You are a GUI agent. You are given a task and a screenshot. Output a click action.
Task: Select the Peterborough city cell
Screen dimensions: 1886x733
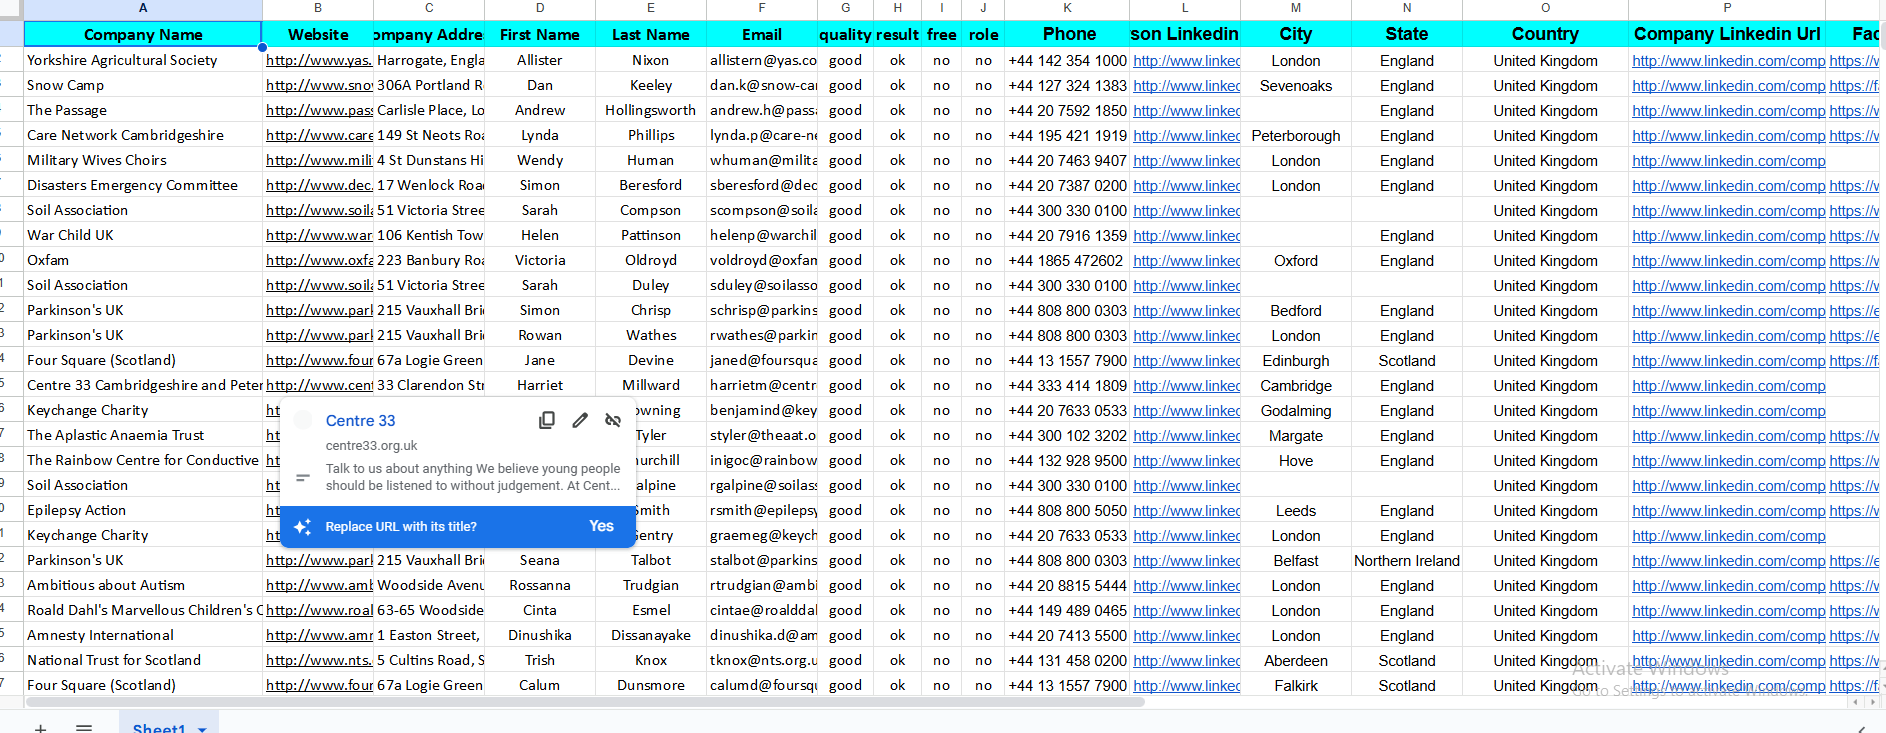tap(1296, 135)
